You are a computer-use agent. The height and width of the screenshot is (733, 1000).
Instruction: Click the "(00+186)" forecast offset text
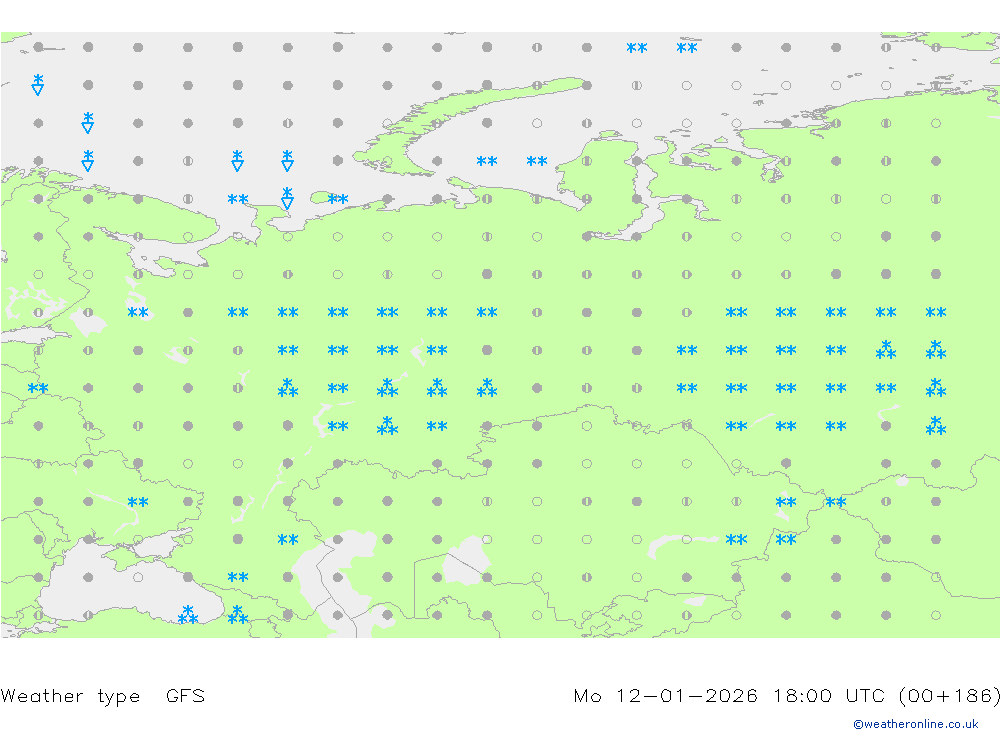click(949, 695)
